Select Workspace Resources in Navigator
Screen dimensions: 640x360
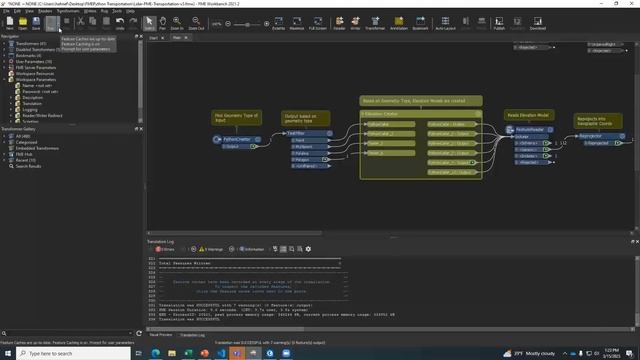coord(35,73)
